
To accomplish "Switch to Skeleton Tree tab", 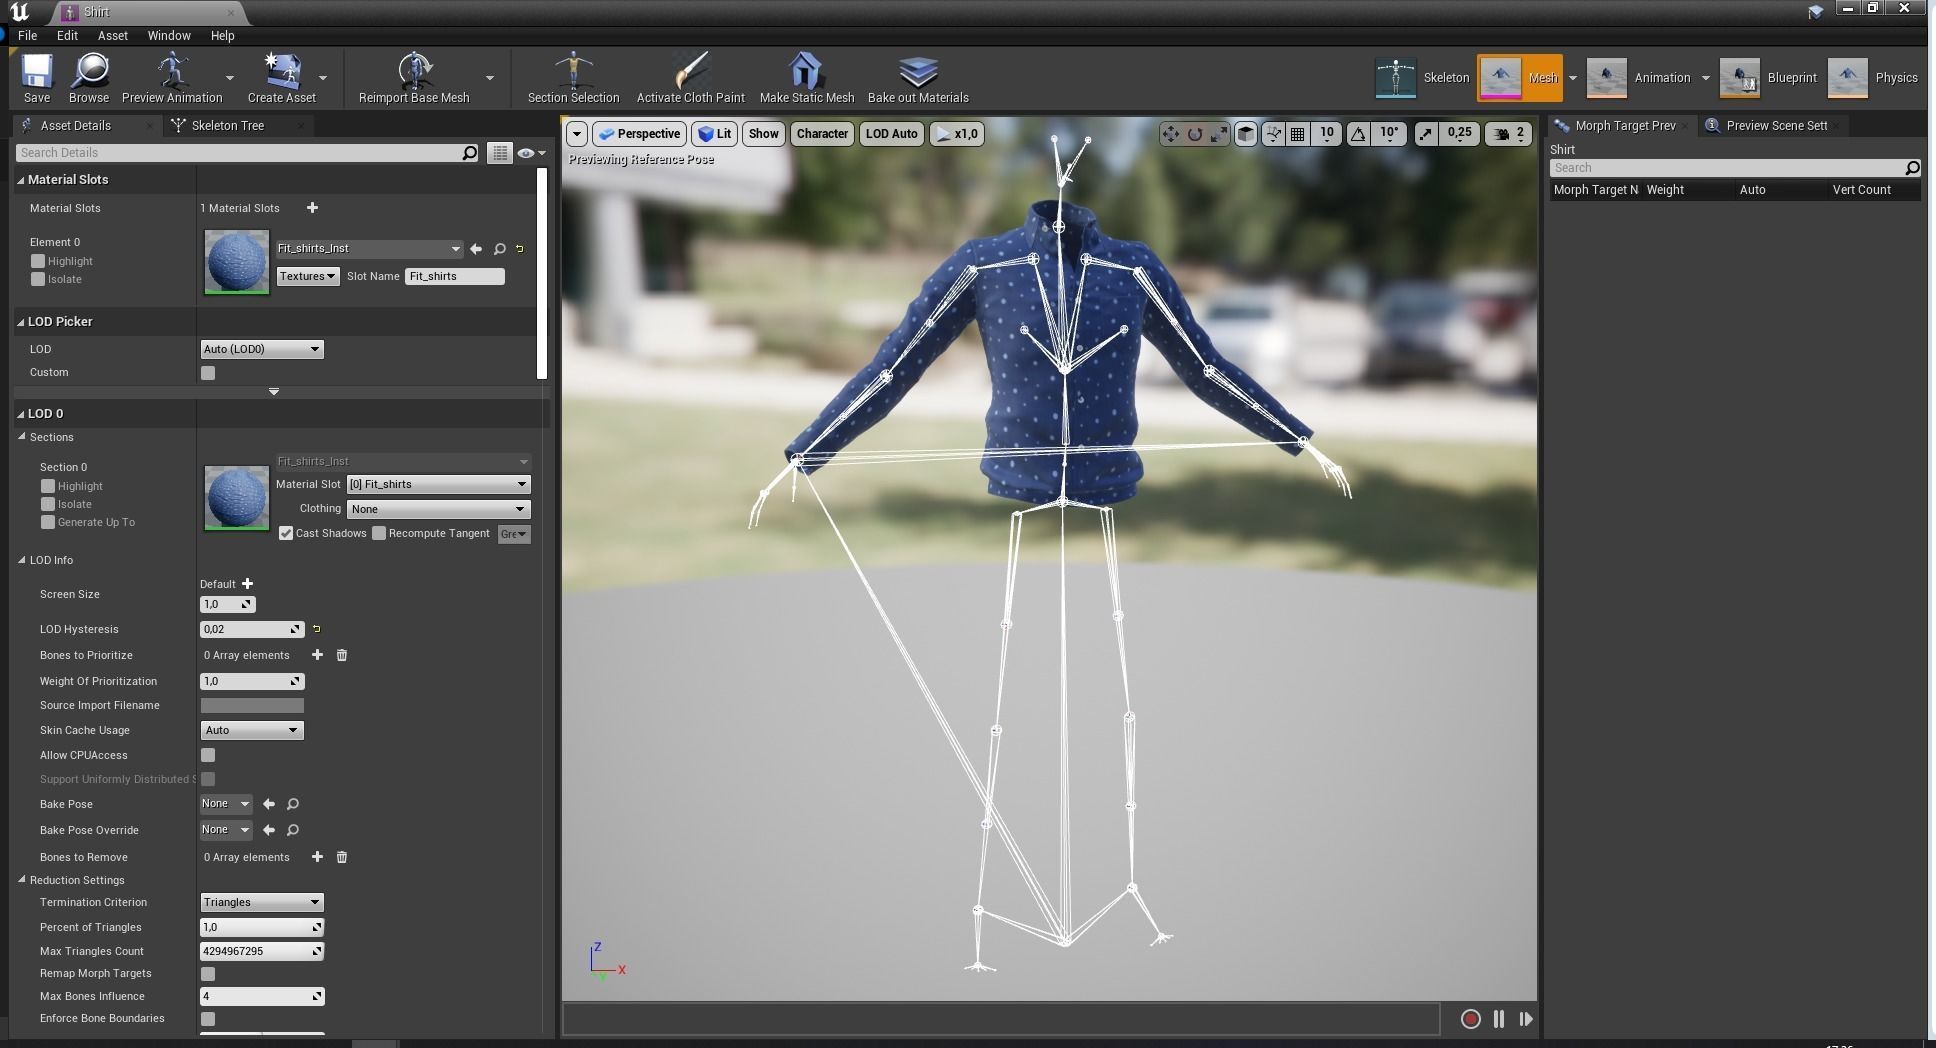I will [x=228, y=125].
